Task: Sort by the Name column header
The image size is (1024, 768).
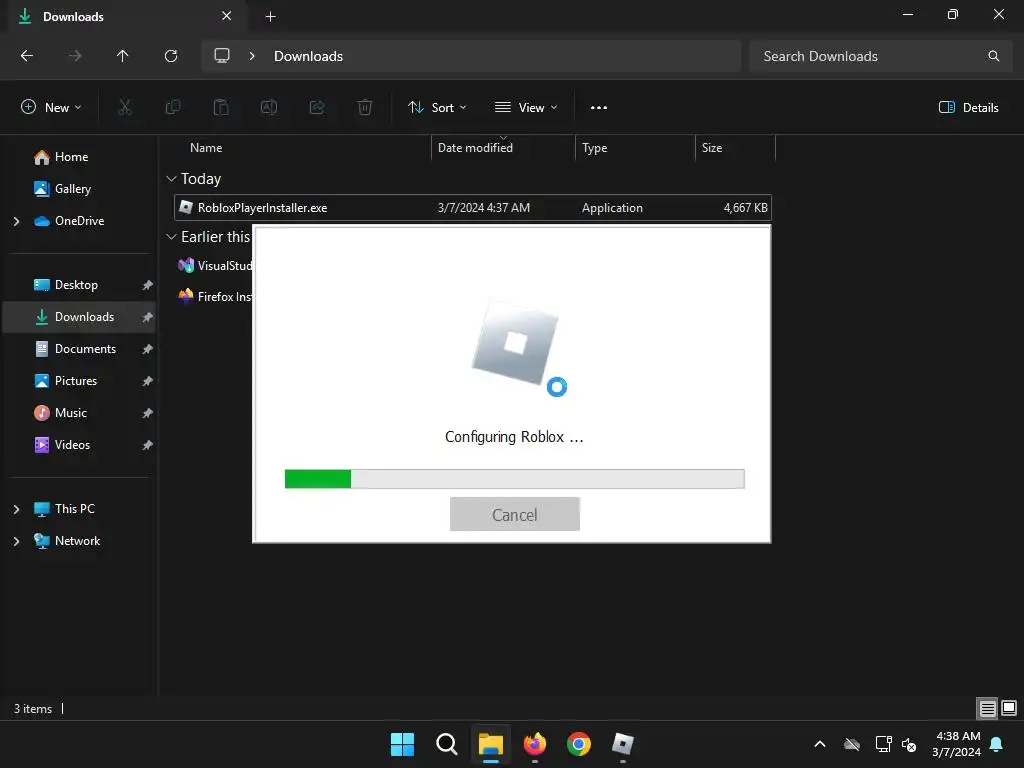Action: 206,148
